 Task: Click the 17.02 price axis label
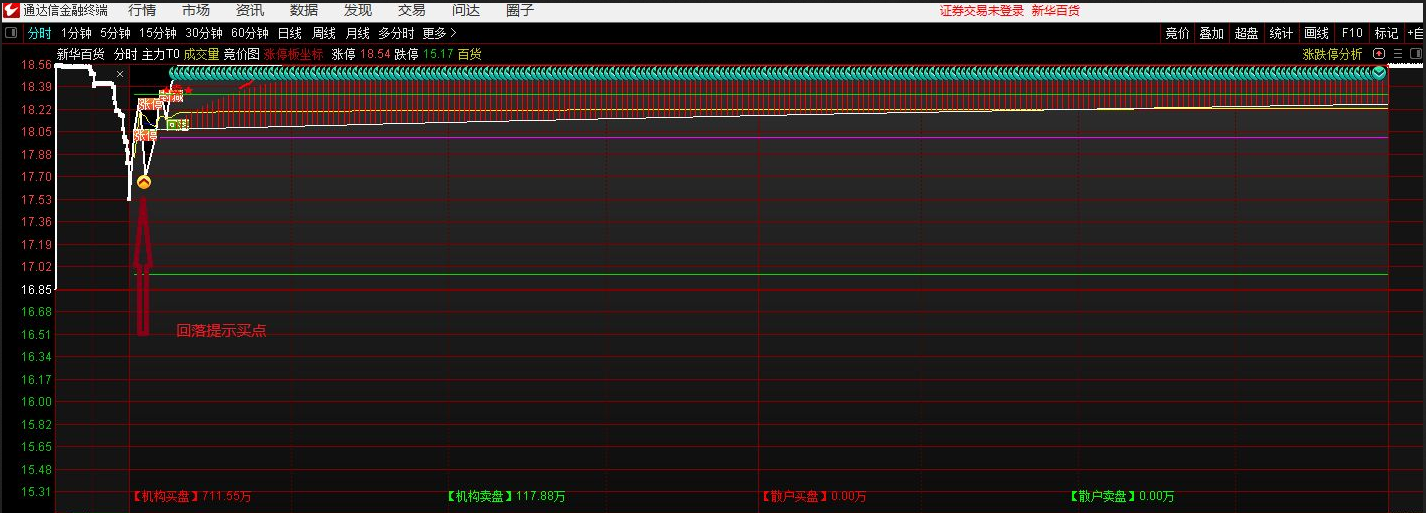35,267
